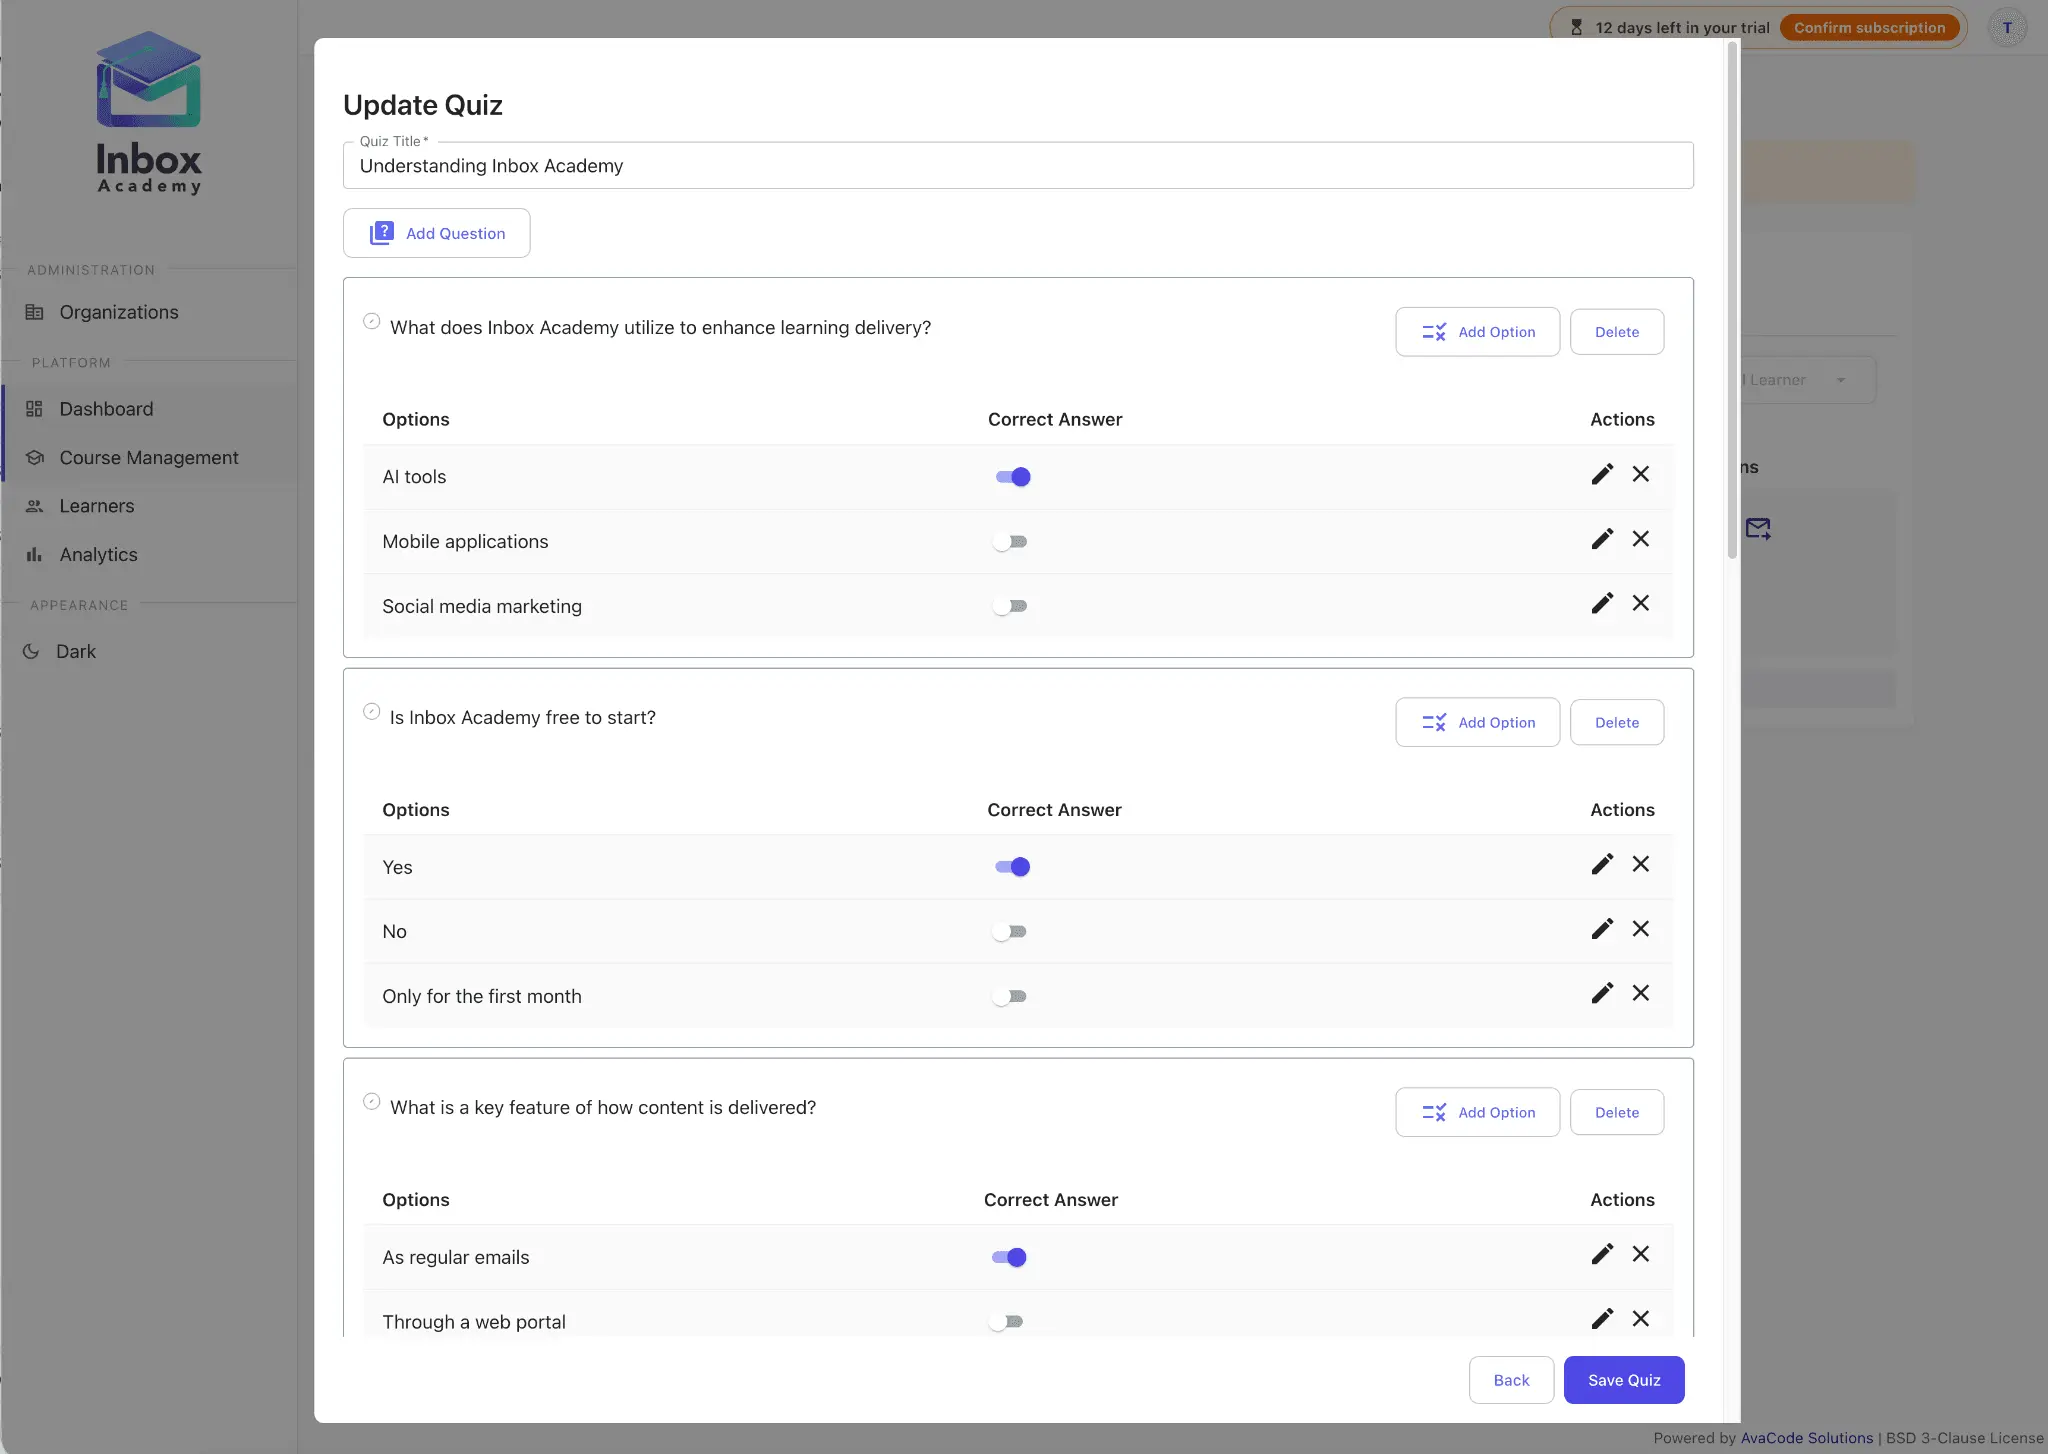Click circle icon beside learning delivery question
Screen dimensions: 2048x1454
pos(371,322)
